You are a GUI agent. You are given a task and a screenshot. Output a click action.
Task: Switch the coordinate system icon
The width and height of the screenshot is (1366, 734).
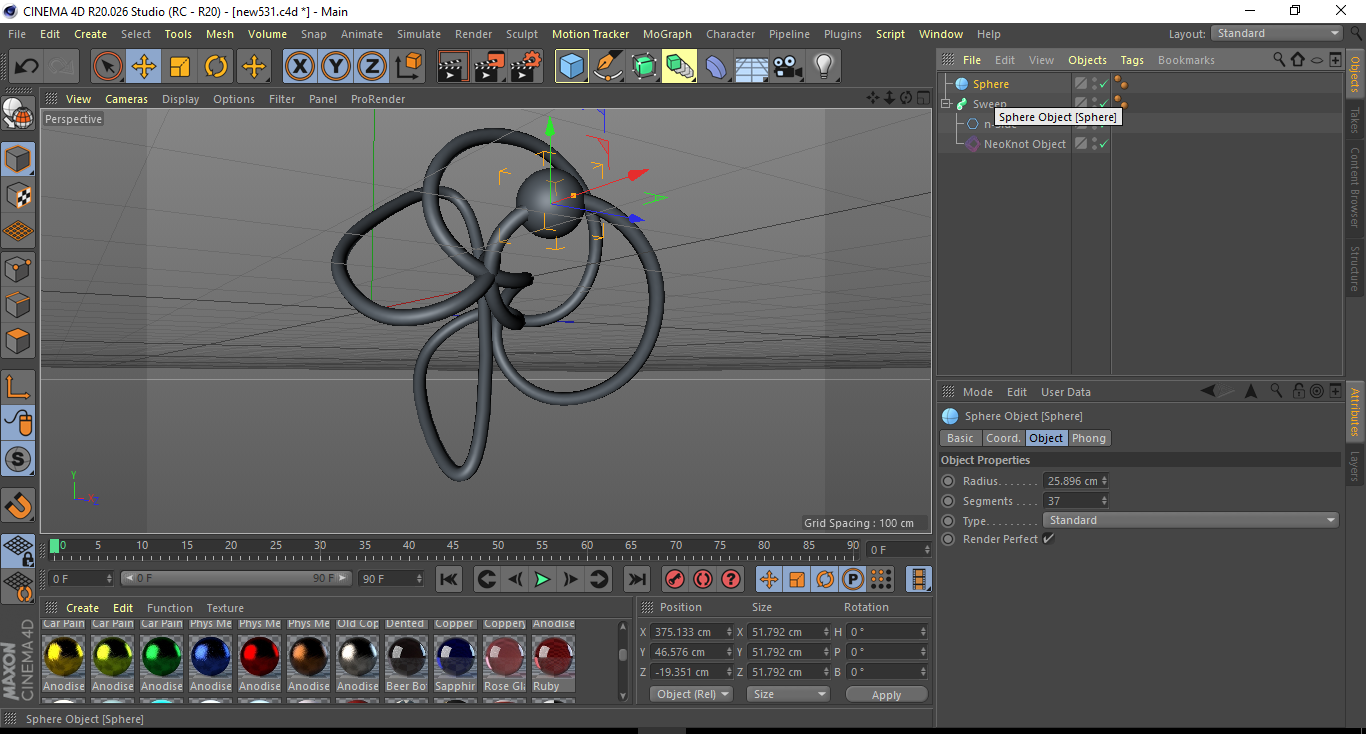[408, 67]
